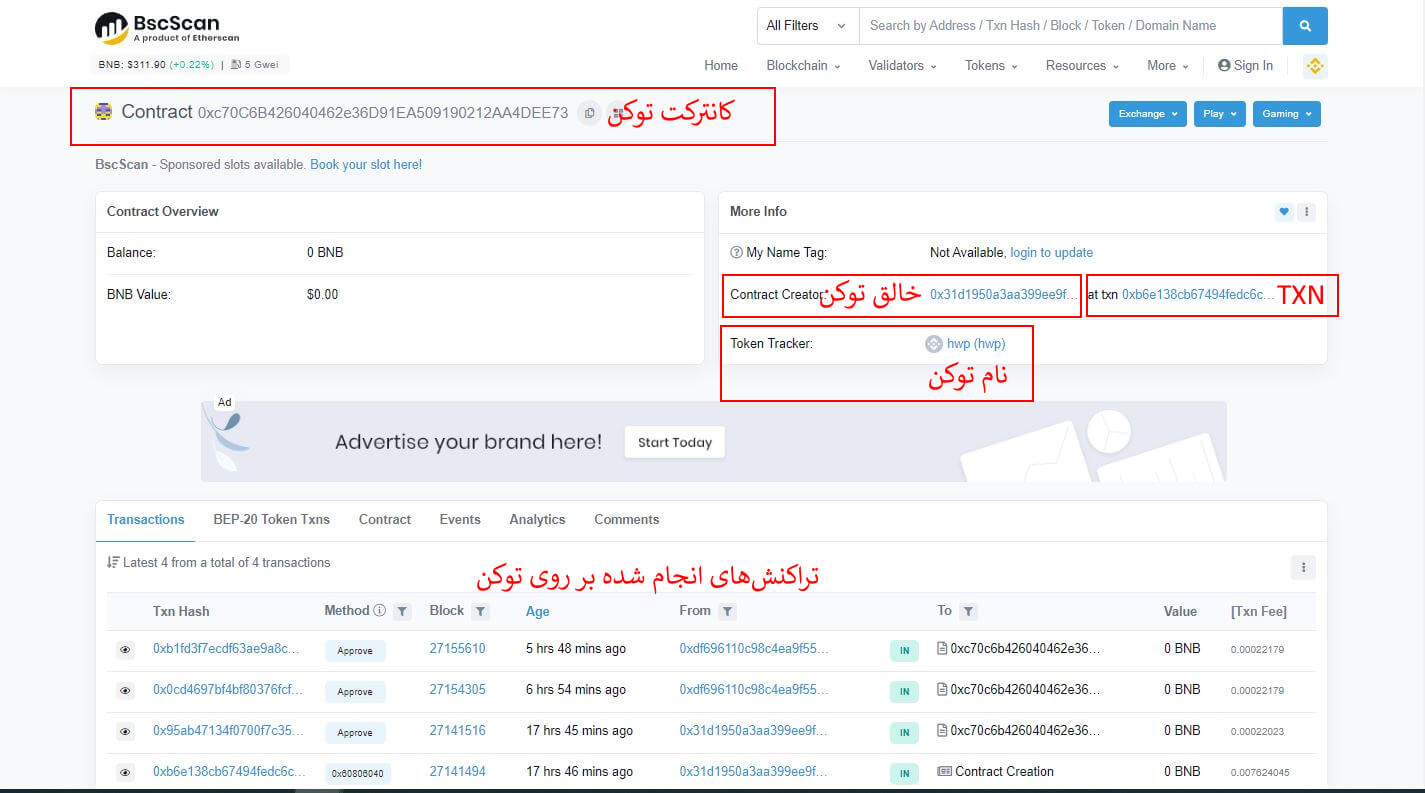
Task: Switch to the Contract tab
Action: coord(385,520)
